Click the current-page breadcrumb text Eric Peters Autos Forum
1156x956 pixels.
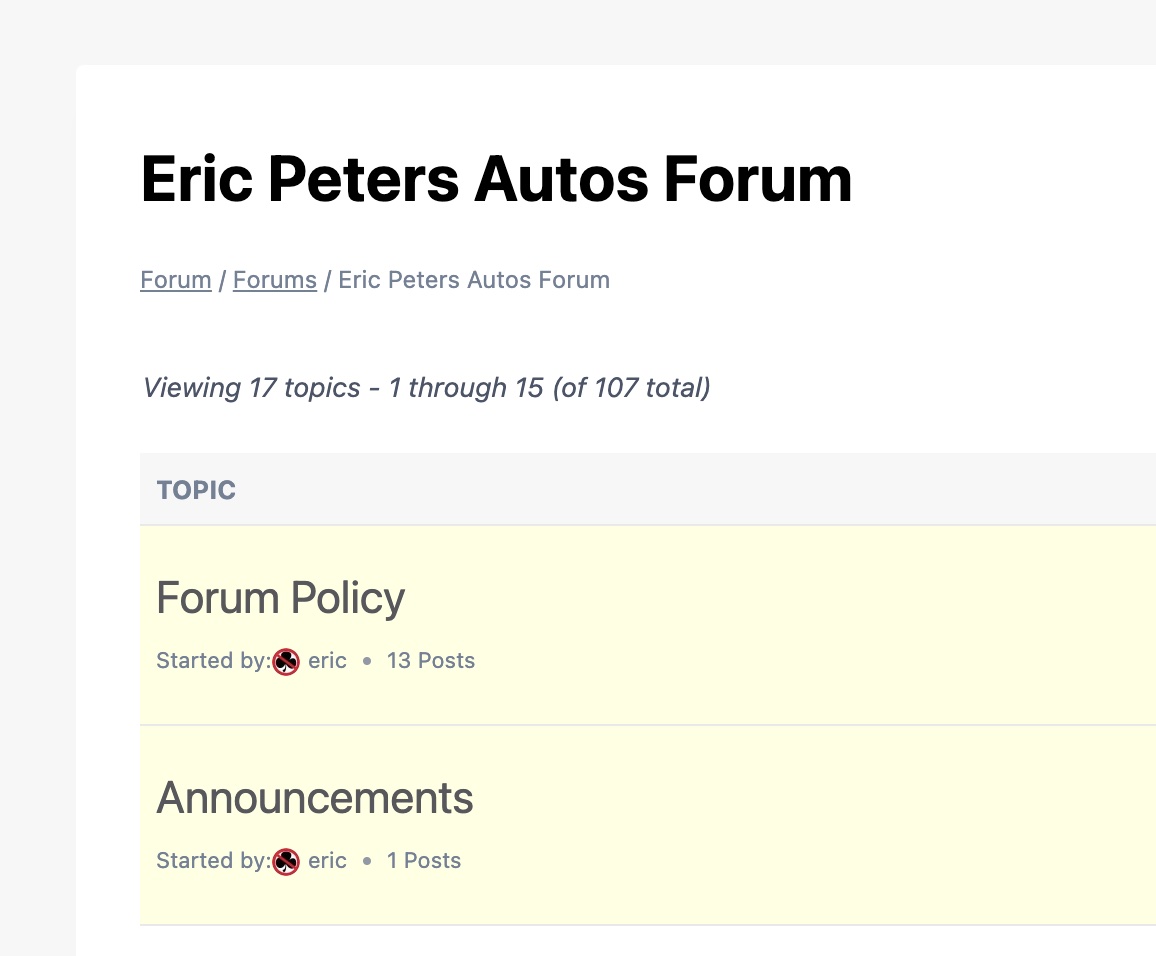pyautogui.click(x=473, y=280)
